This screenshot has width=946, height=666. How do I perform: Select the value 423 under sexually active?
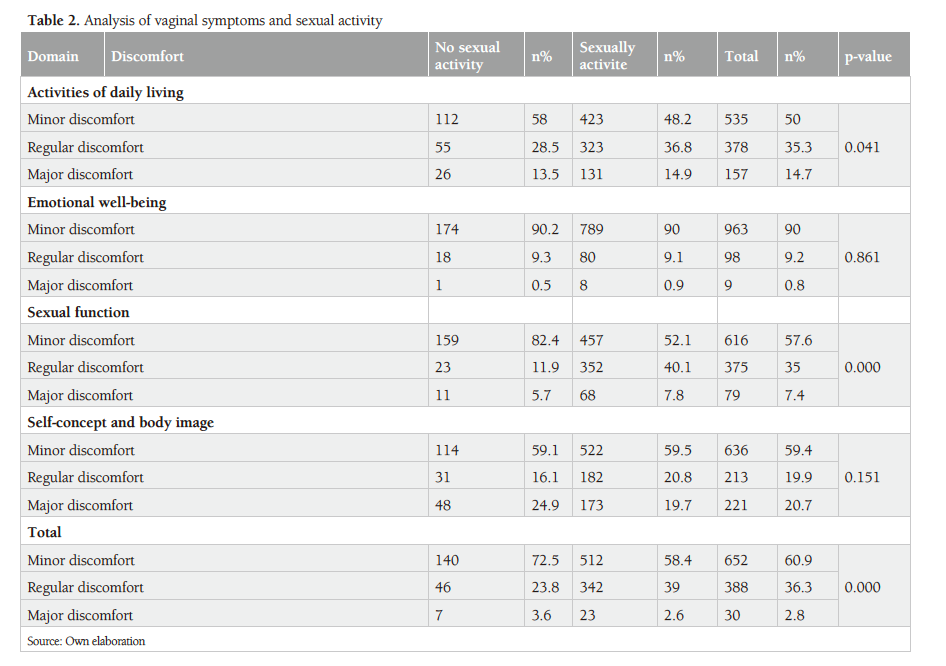pyautogui.click(x=591, y=119)
